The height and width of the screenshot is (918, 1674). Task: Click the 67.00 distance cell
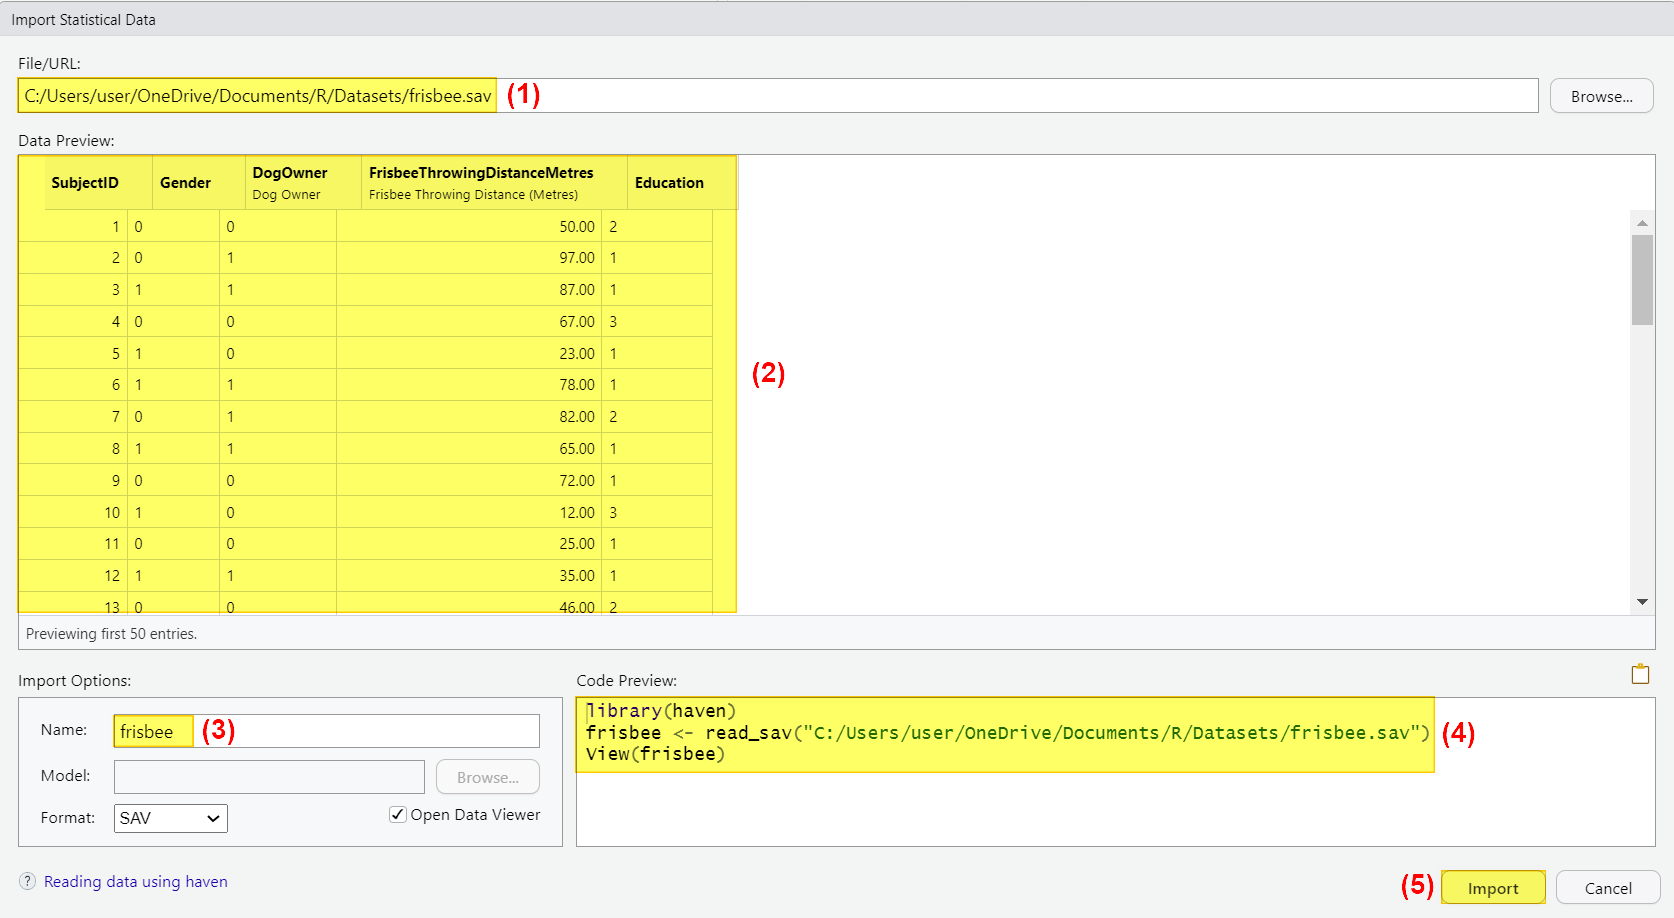[469, 321]
